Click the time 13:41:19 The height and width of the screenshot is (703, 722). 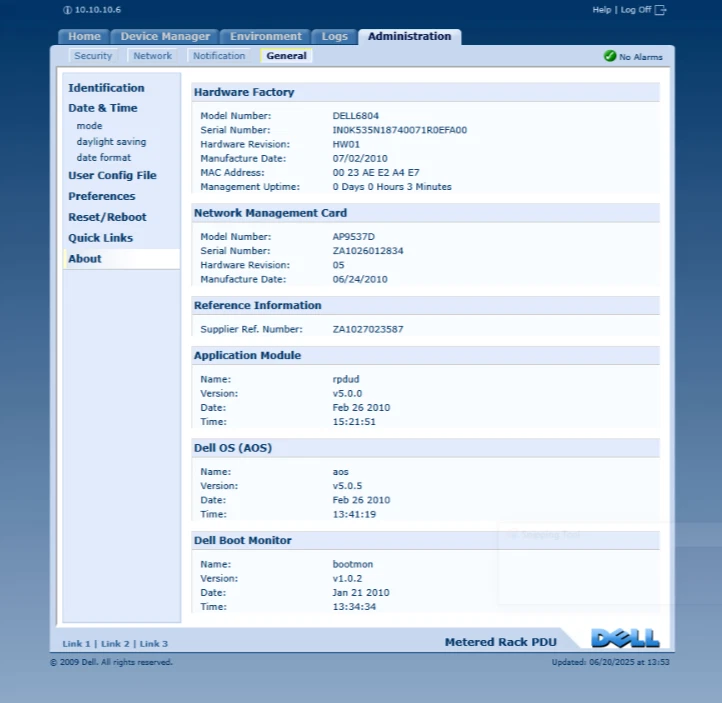pos(354,514)
